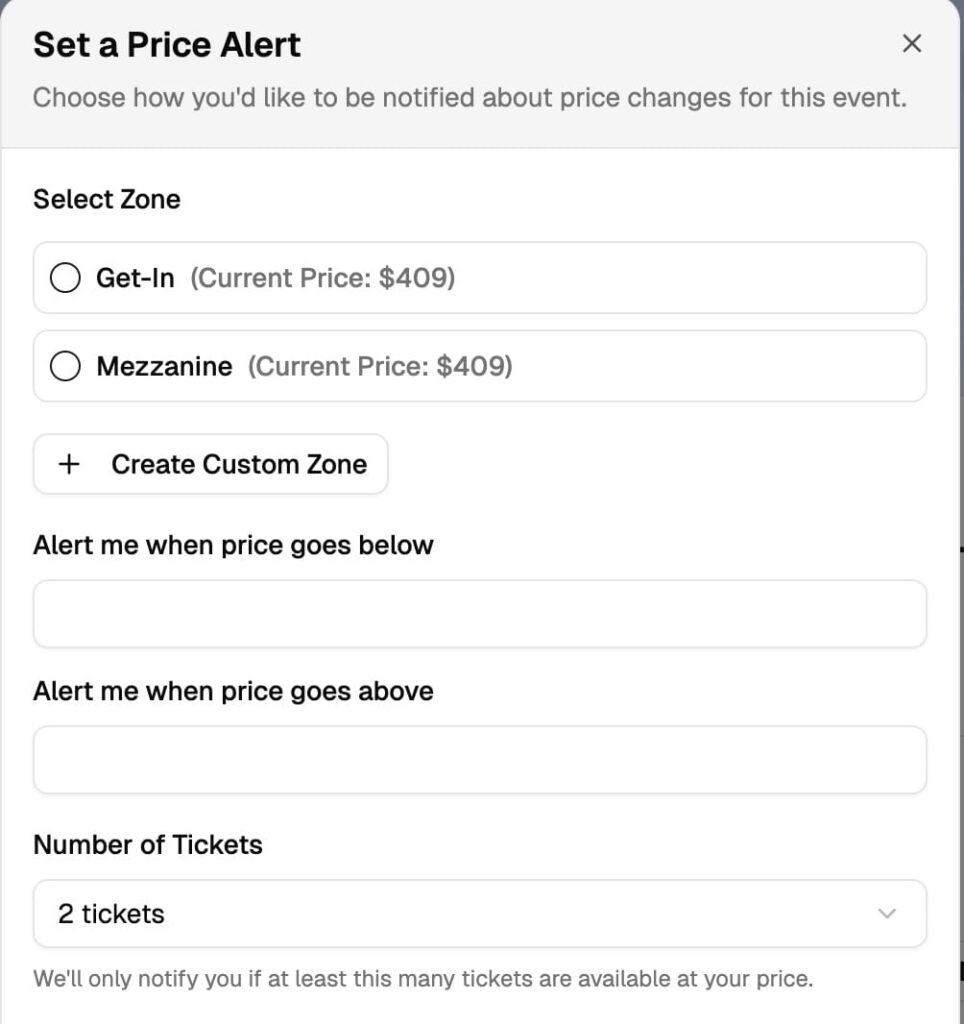This screenshot has height=1024, width=964.
Task: Click the ticket availability helper text
Action: click(423, 978)
